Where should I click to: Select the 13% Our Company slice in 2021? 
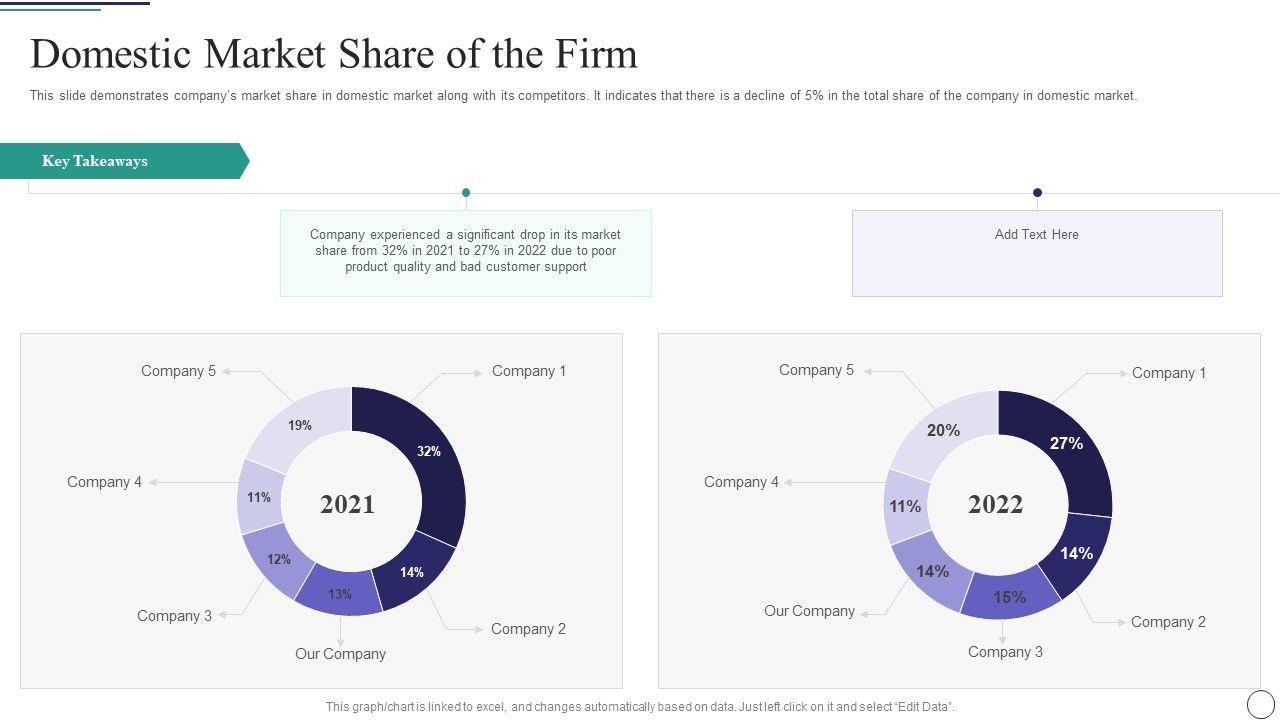(x=340, y=594)
